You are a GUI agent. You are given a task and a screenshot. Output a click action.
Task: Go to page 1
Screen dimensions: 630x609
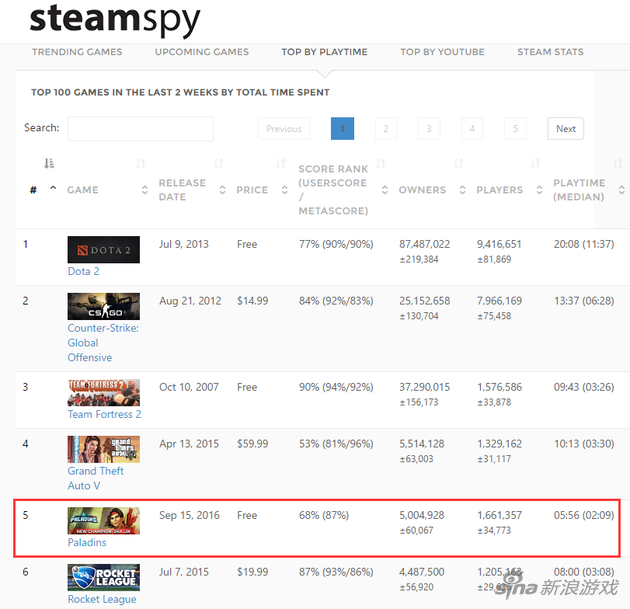pyautogui.click(x=342, y=129)
